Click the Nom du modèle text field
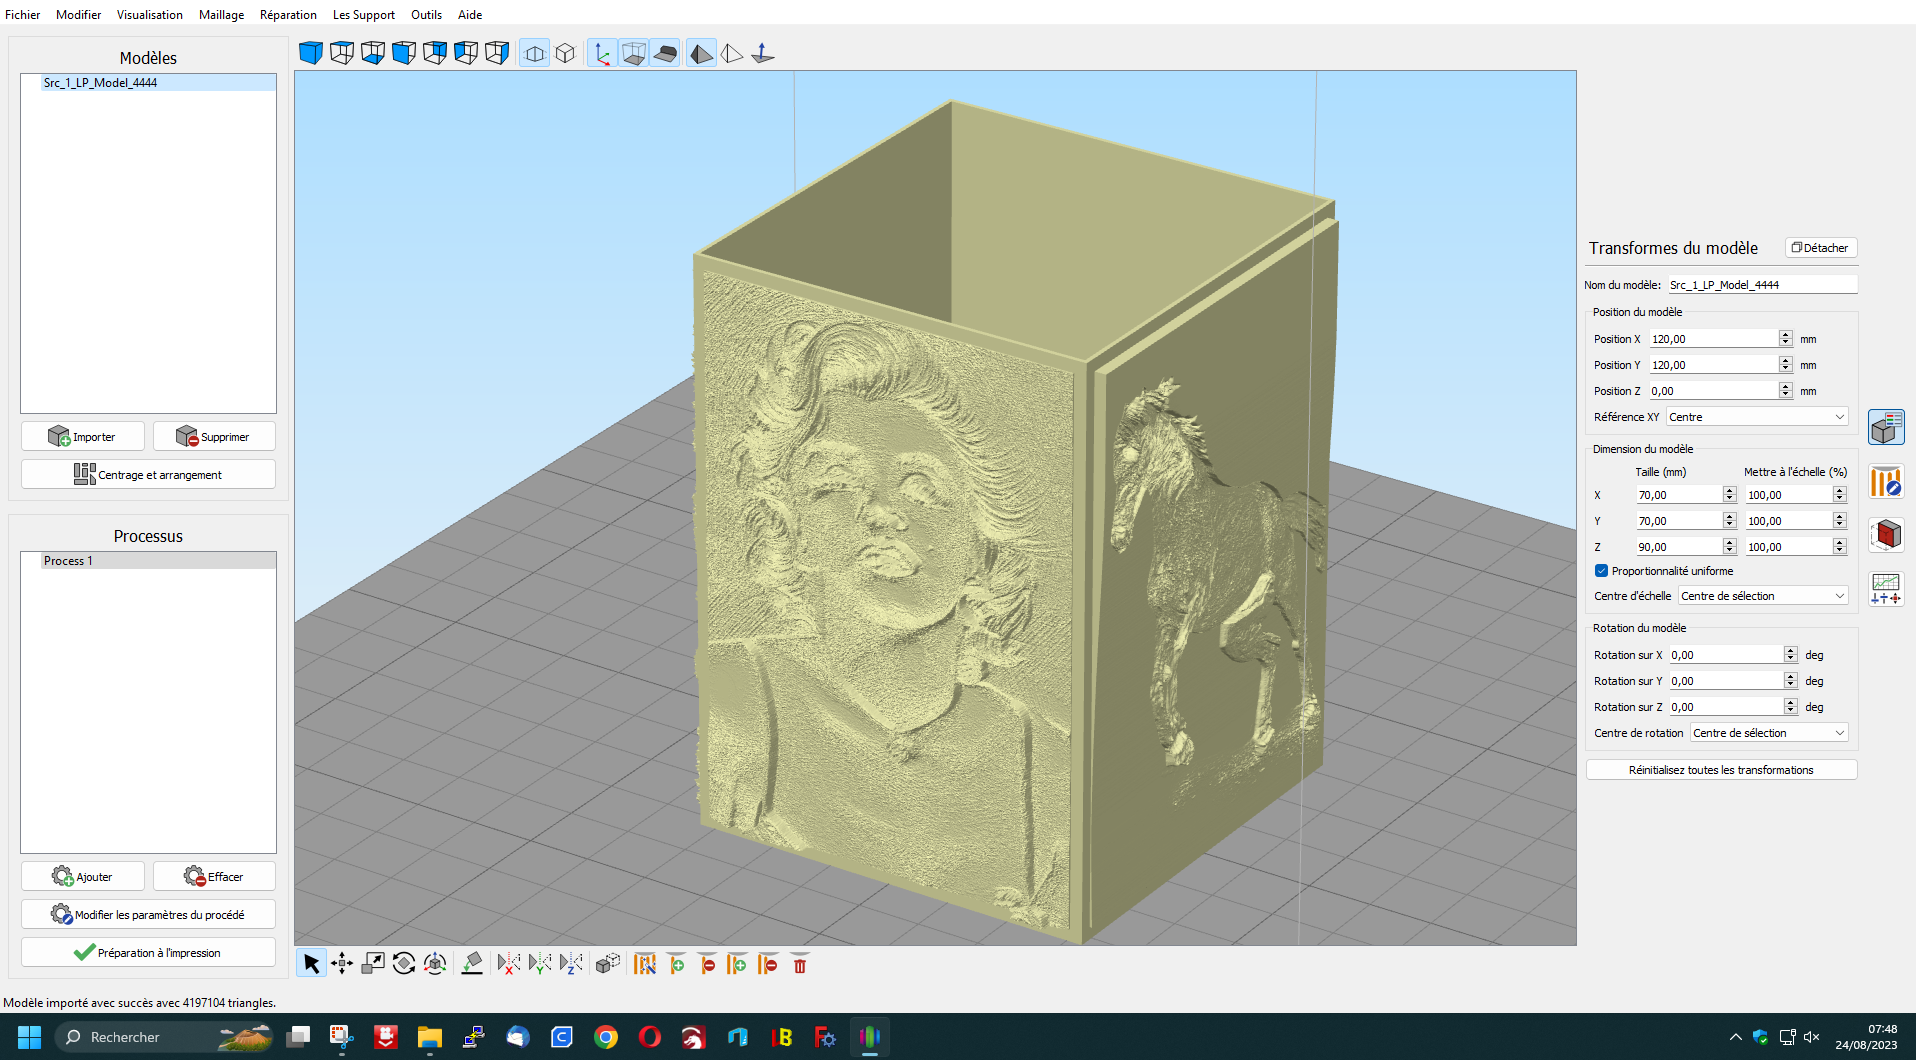The height and width of the screenshot is (1060, 1916). click(x=1762, y=285)
